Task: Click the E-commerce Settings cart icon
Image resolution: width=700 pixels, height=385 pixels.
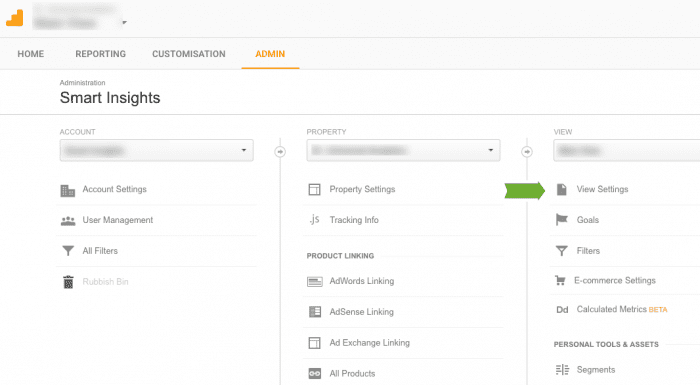Action: click(560, 280)
